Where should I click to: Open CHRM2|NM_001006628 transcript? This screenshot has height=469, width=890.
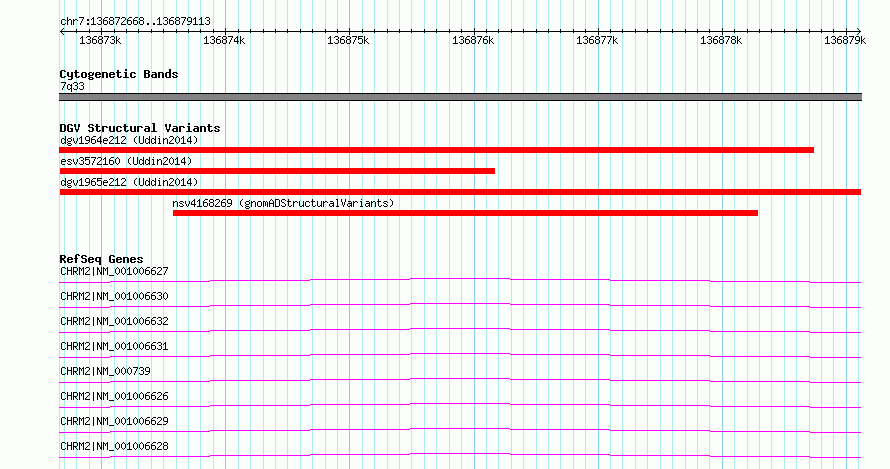[x=114, y=446]
